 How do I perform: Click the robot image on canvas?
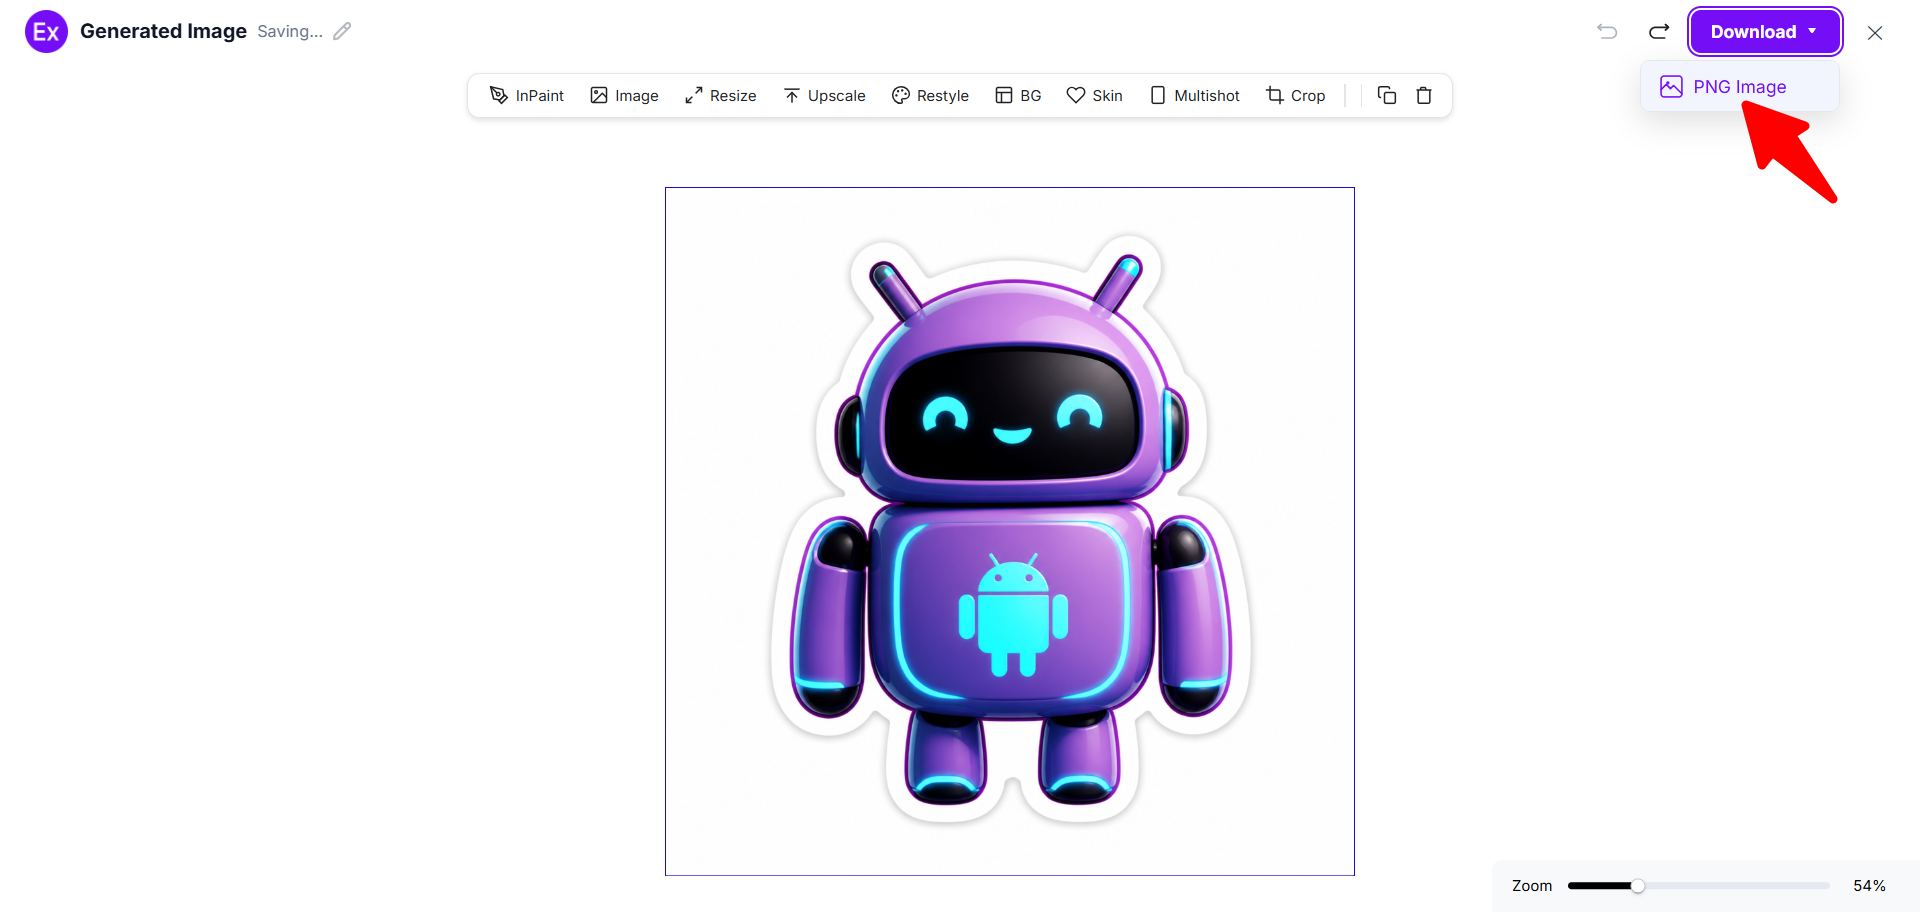1010,531
